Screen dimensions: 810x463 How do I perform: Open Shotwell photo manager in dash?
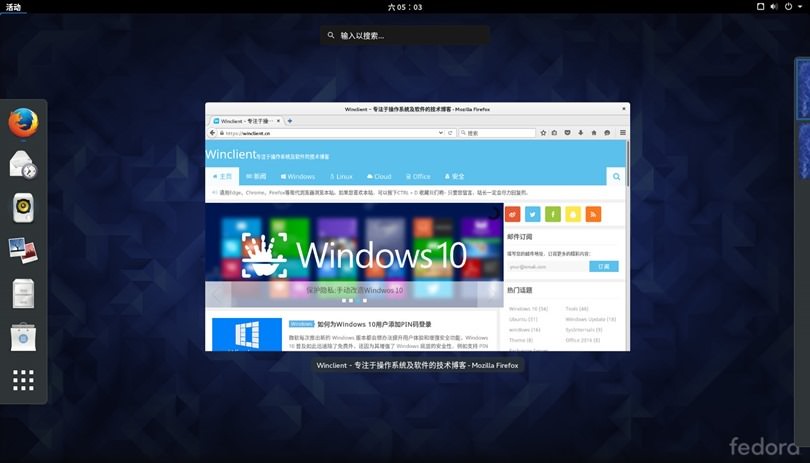[23, 249]
